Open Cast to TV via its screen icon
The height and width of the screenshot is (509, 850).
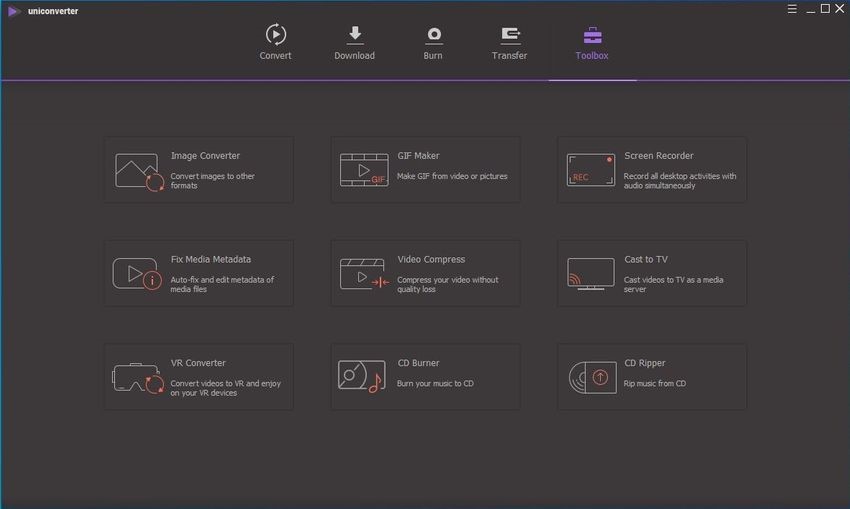coord(590,274)
